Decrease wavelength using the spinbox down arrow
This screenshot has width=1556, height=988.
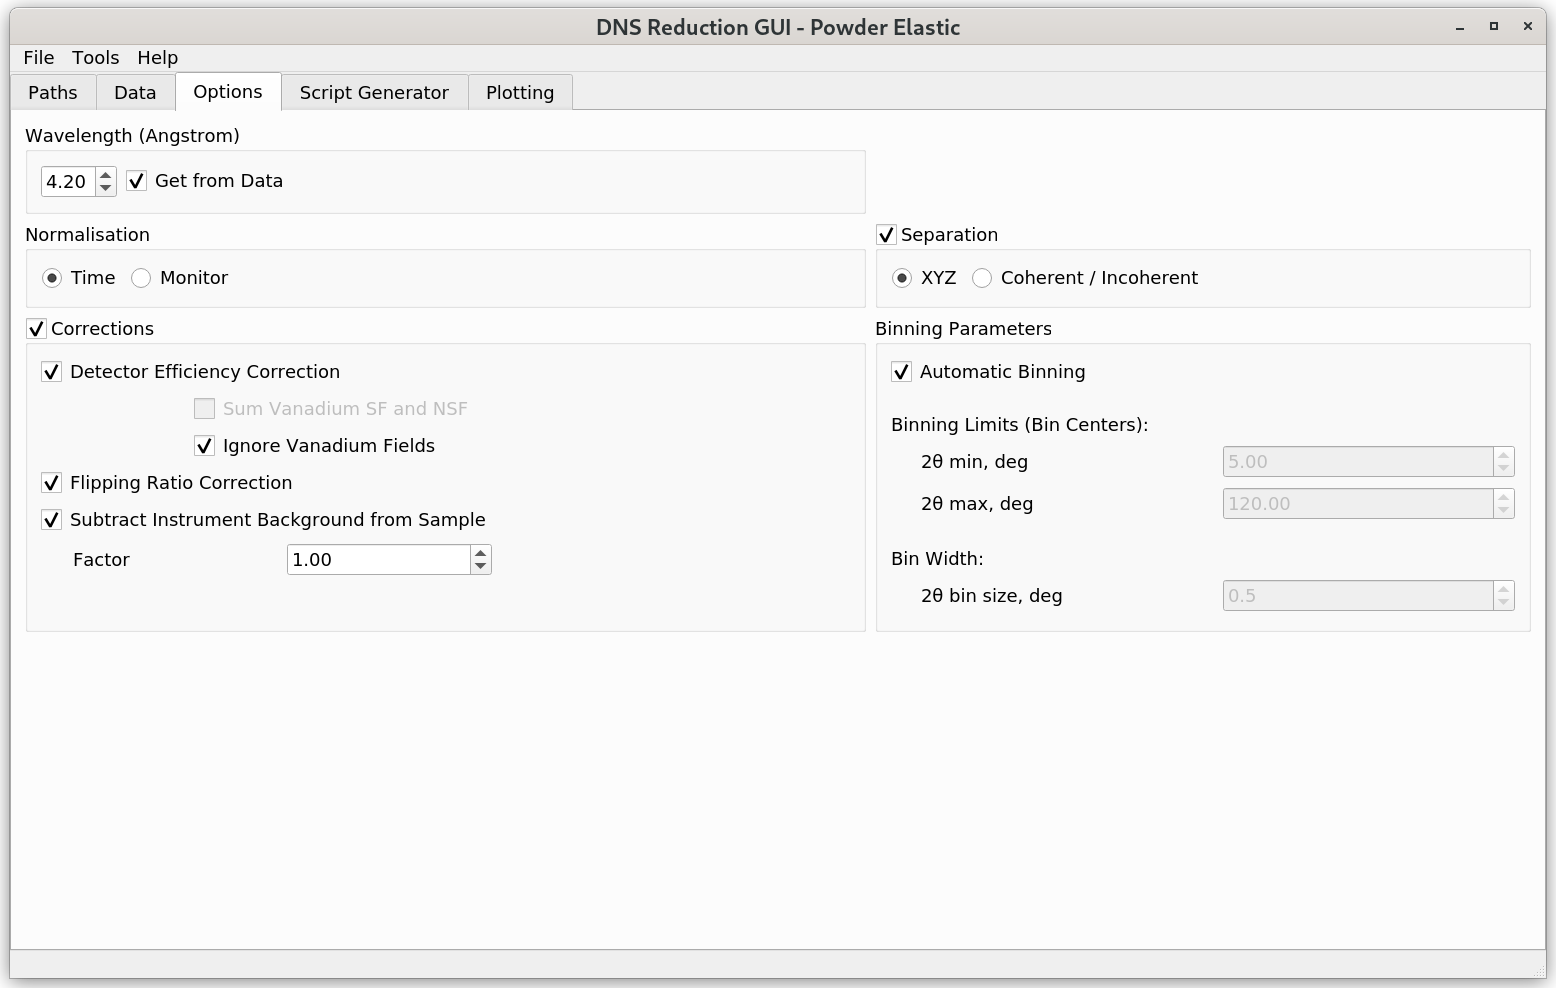[x=106, y=188]
